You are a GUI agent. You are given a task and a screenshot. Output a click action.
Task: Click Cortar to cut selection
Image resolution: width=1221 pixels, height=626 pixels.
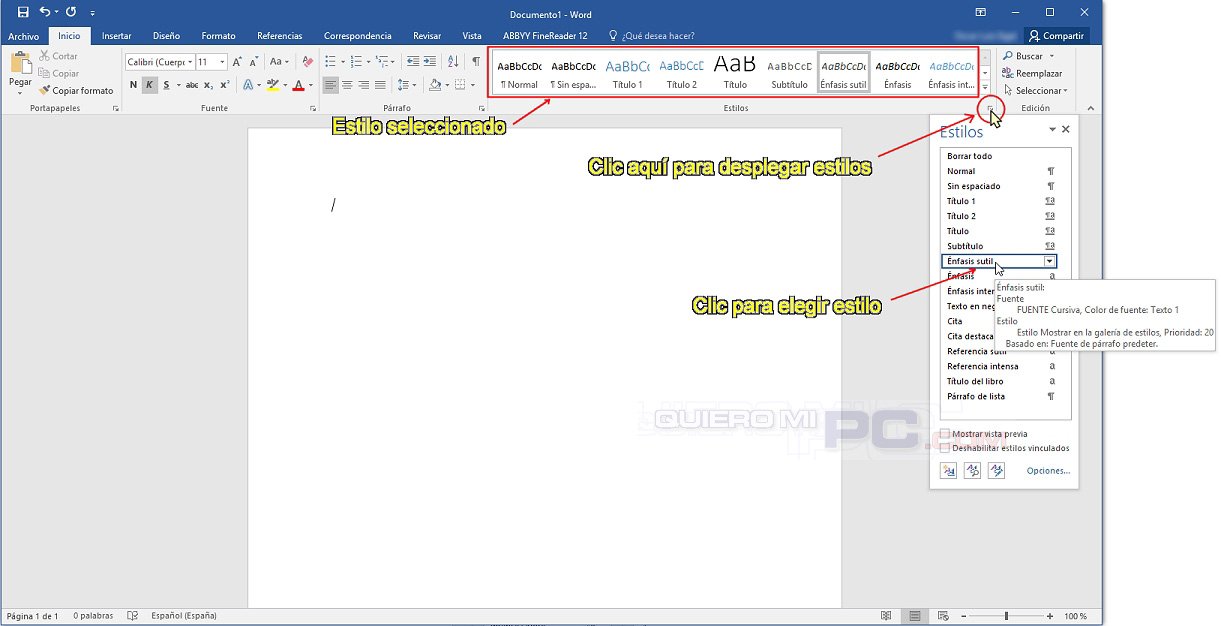click(58, 56)
